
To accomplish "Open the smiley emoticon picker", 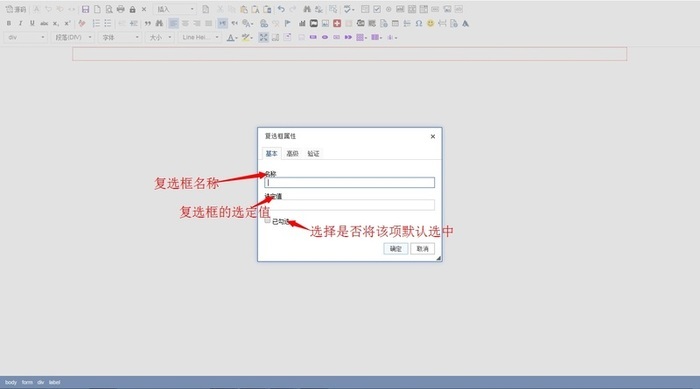I will click(x=430, y=23).
